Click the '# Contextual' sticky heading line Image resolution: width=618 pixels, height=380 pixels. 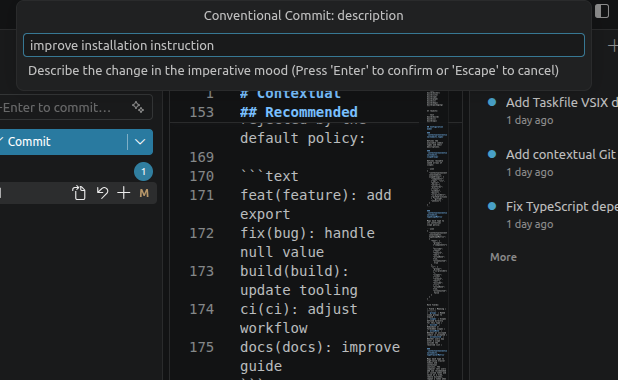pos(290,94)
